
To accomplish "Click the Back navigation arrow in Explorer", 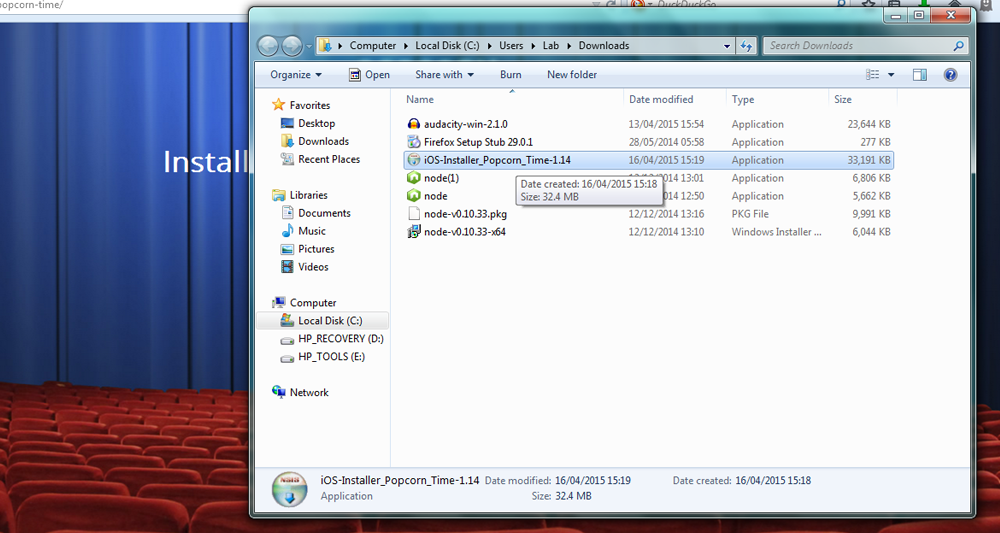I will [268, 45].
